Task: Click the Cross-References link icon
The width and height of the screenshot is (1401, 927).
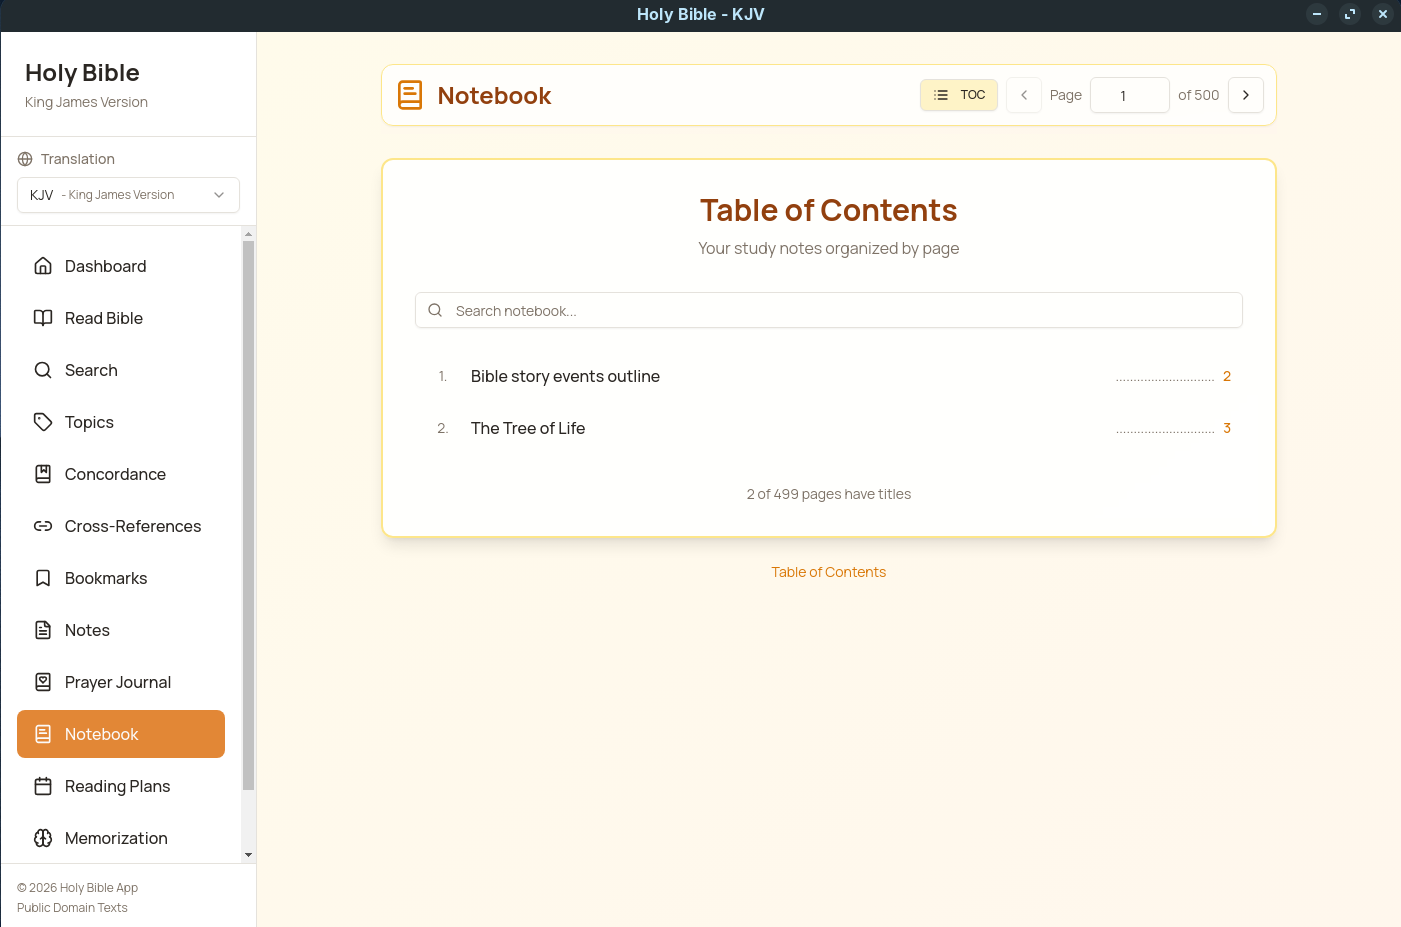Action: click(x=43, y=526)
